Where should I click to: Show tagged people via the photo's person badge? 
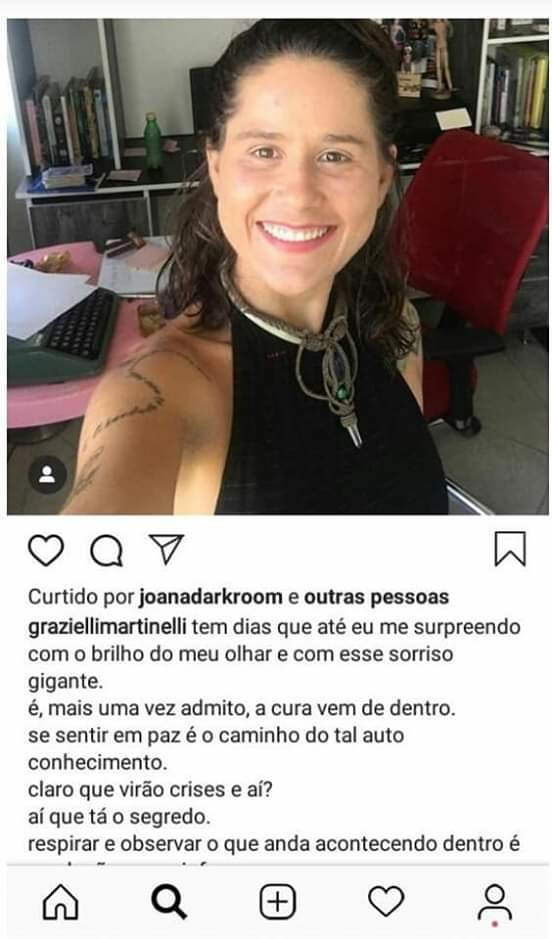point(47,474)
